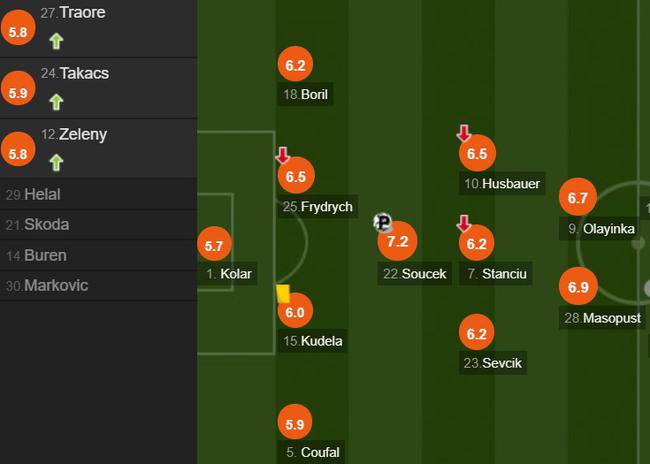The image size is (650, 464).
Task: Click red substitution arrow on Frydrych
Action: (283, 155)
